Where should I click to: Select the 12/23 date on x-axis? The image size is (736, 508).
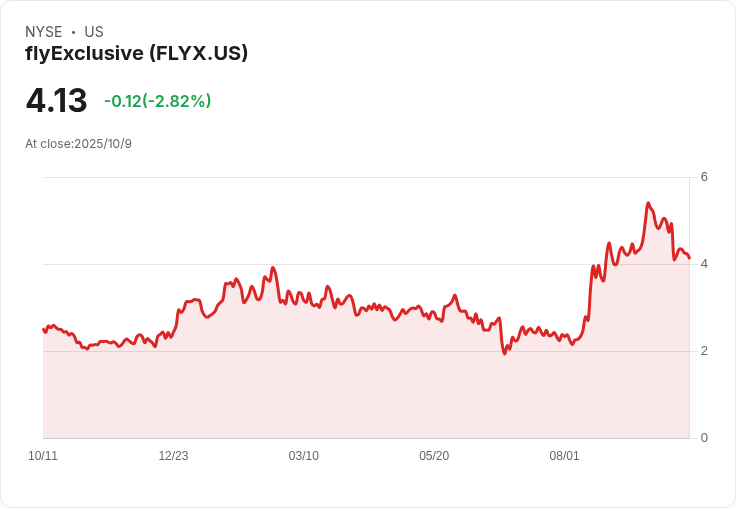click(x=173, y=456)
